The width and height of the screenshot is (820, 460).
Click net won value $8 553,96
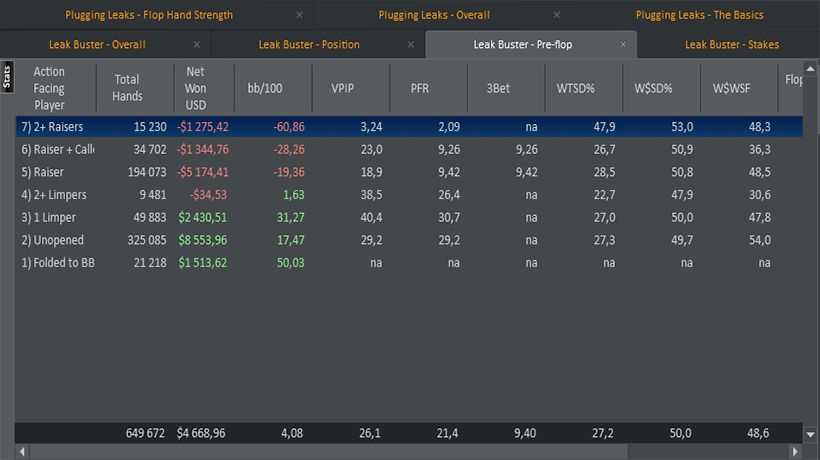[x=202, y=240]
